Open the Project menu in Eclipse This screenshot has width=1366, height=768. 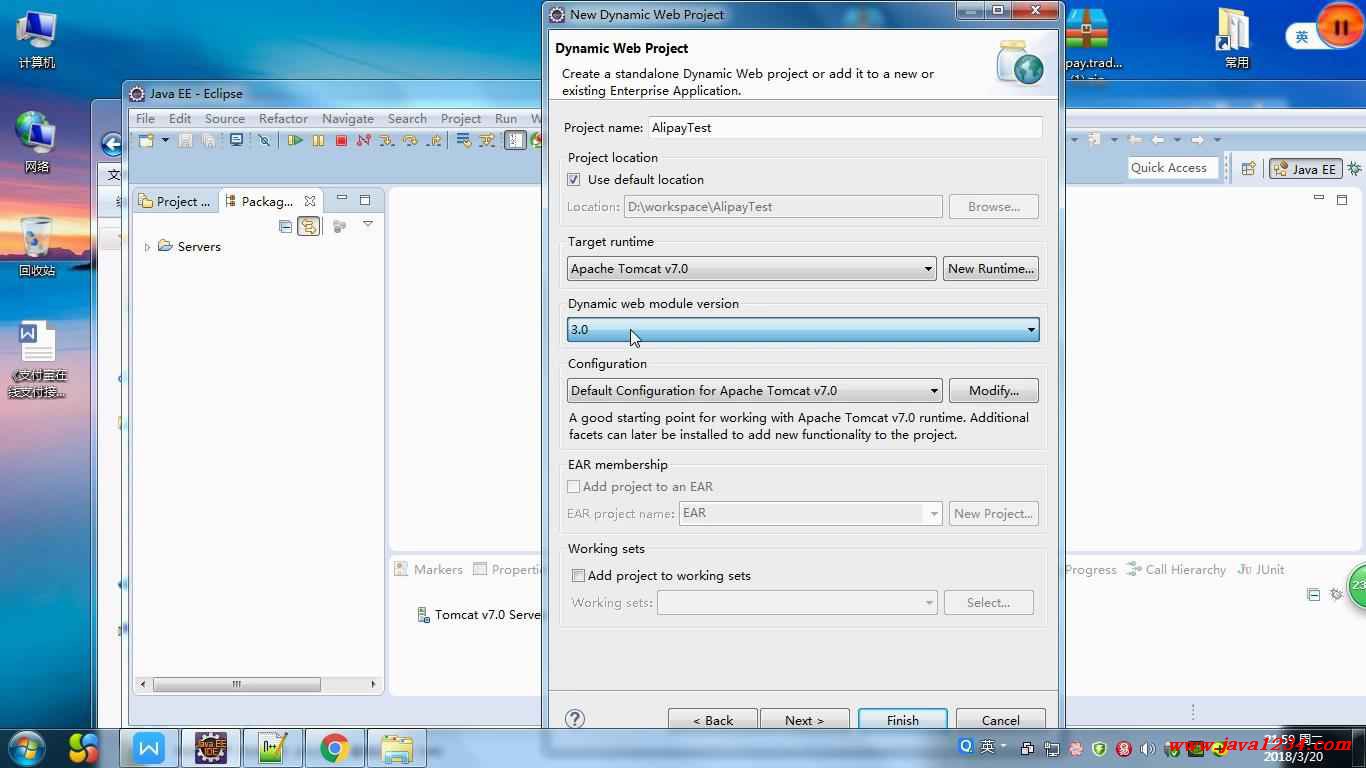[461, 118]
